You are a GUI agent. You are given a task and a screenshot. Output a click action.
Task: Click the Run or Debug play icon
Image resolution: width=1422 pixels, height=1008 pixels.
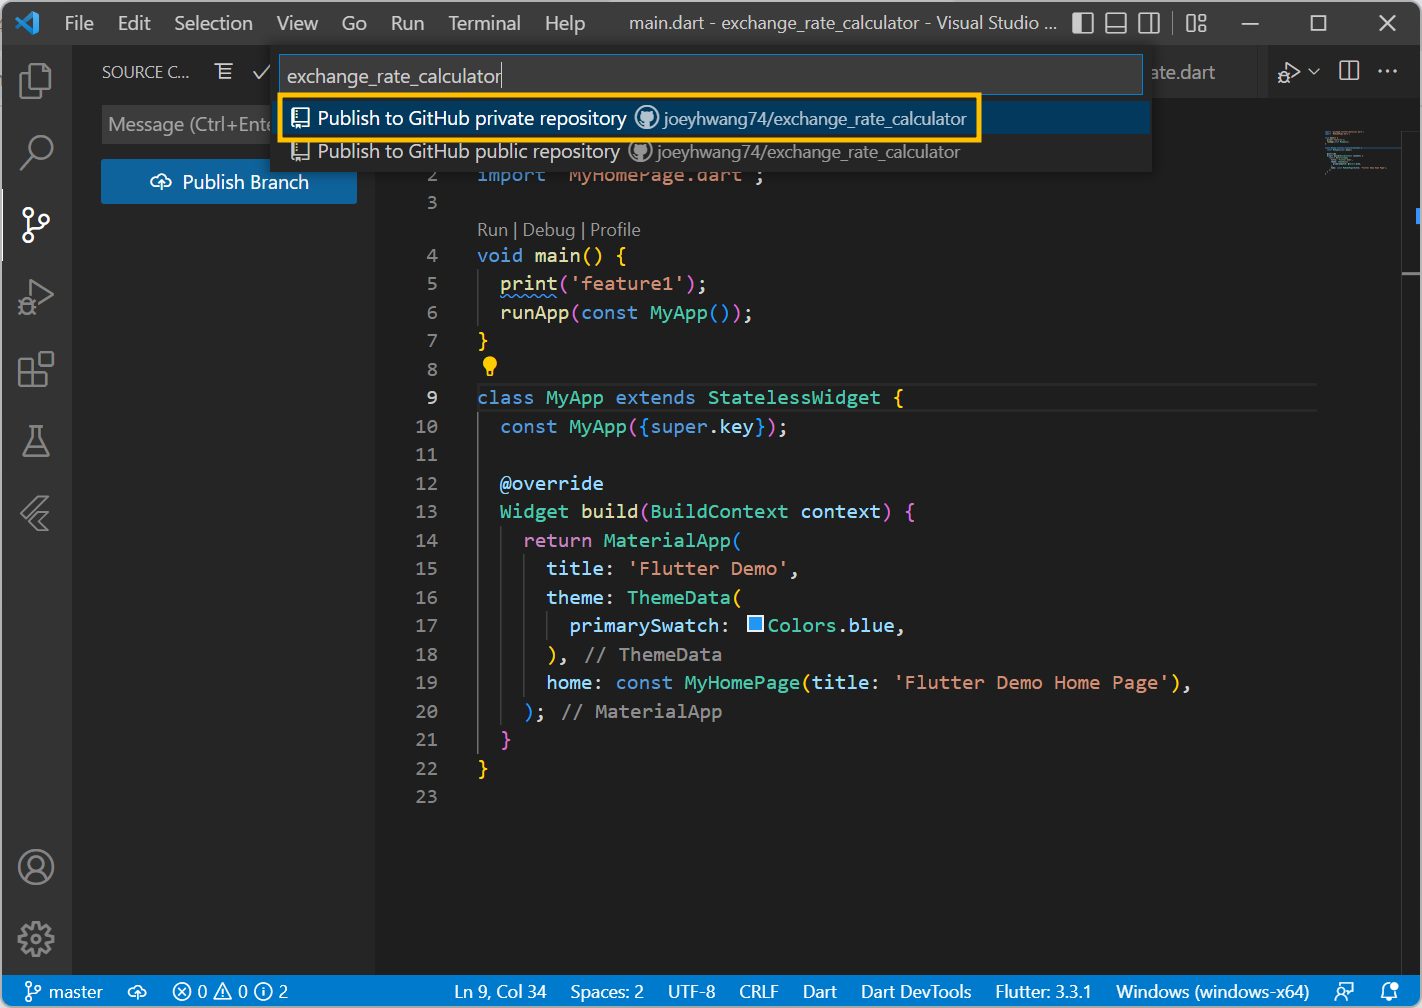(x=1288, y=72)
